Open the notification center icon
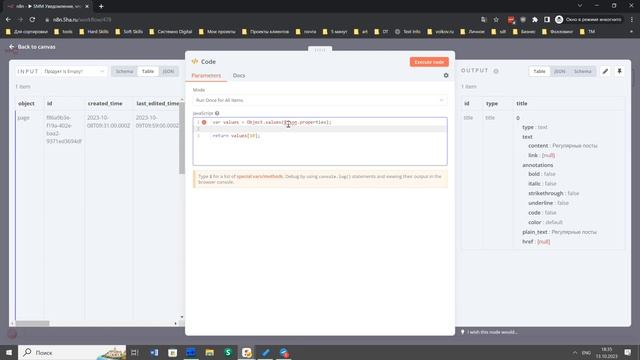The image size is (640, 360). 628,352
